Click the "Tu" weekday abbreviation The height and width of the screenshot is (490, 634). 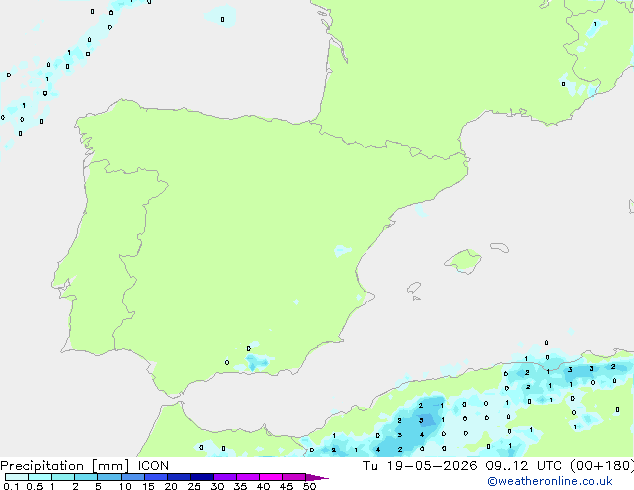tap(370, 466)
